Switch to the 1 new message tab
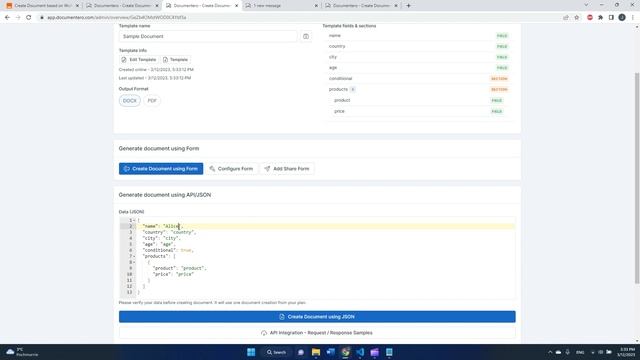This screenshot has width=640, height=360. click(x=282, y=6)
